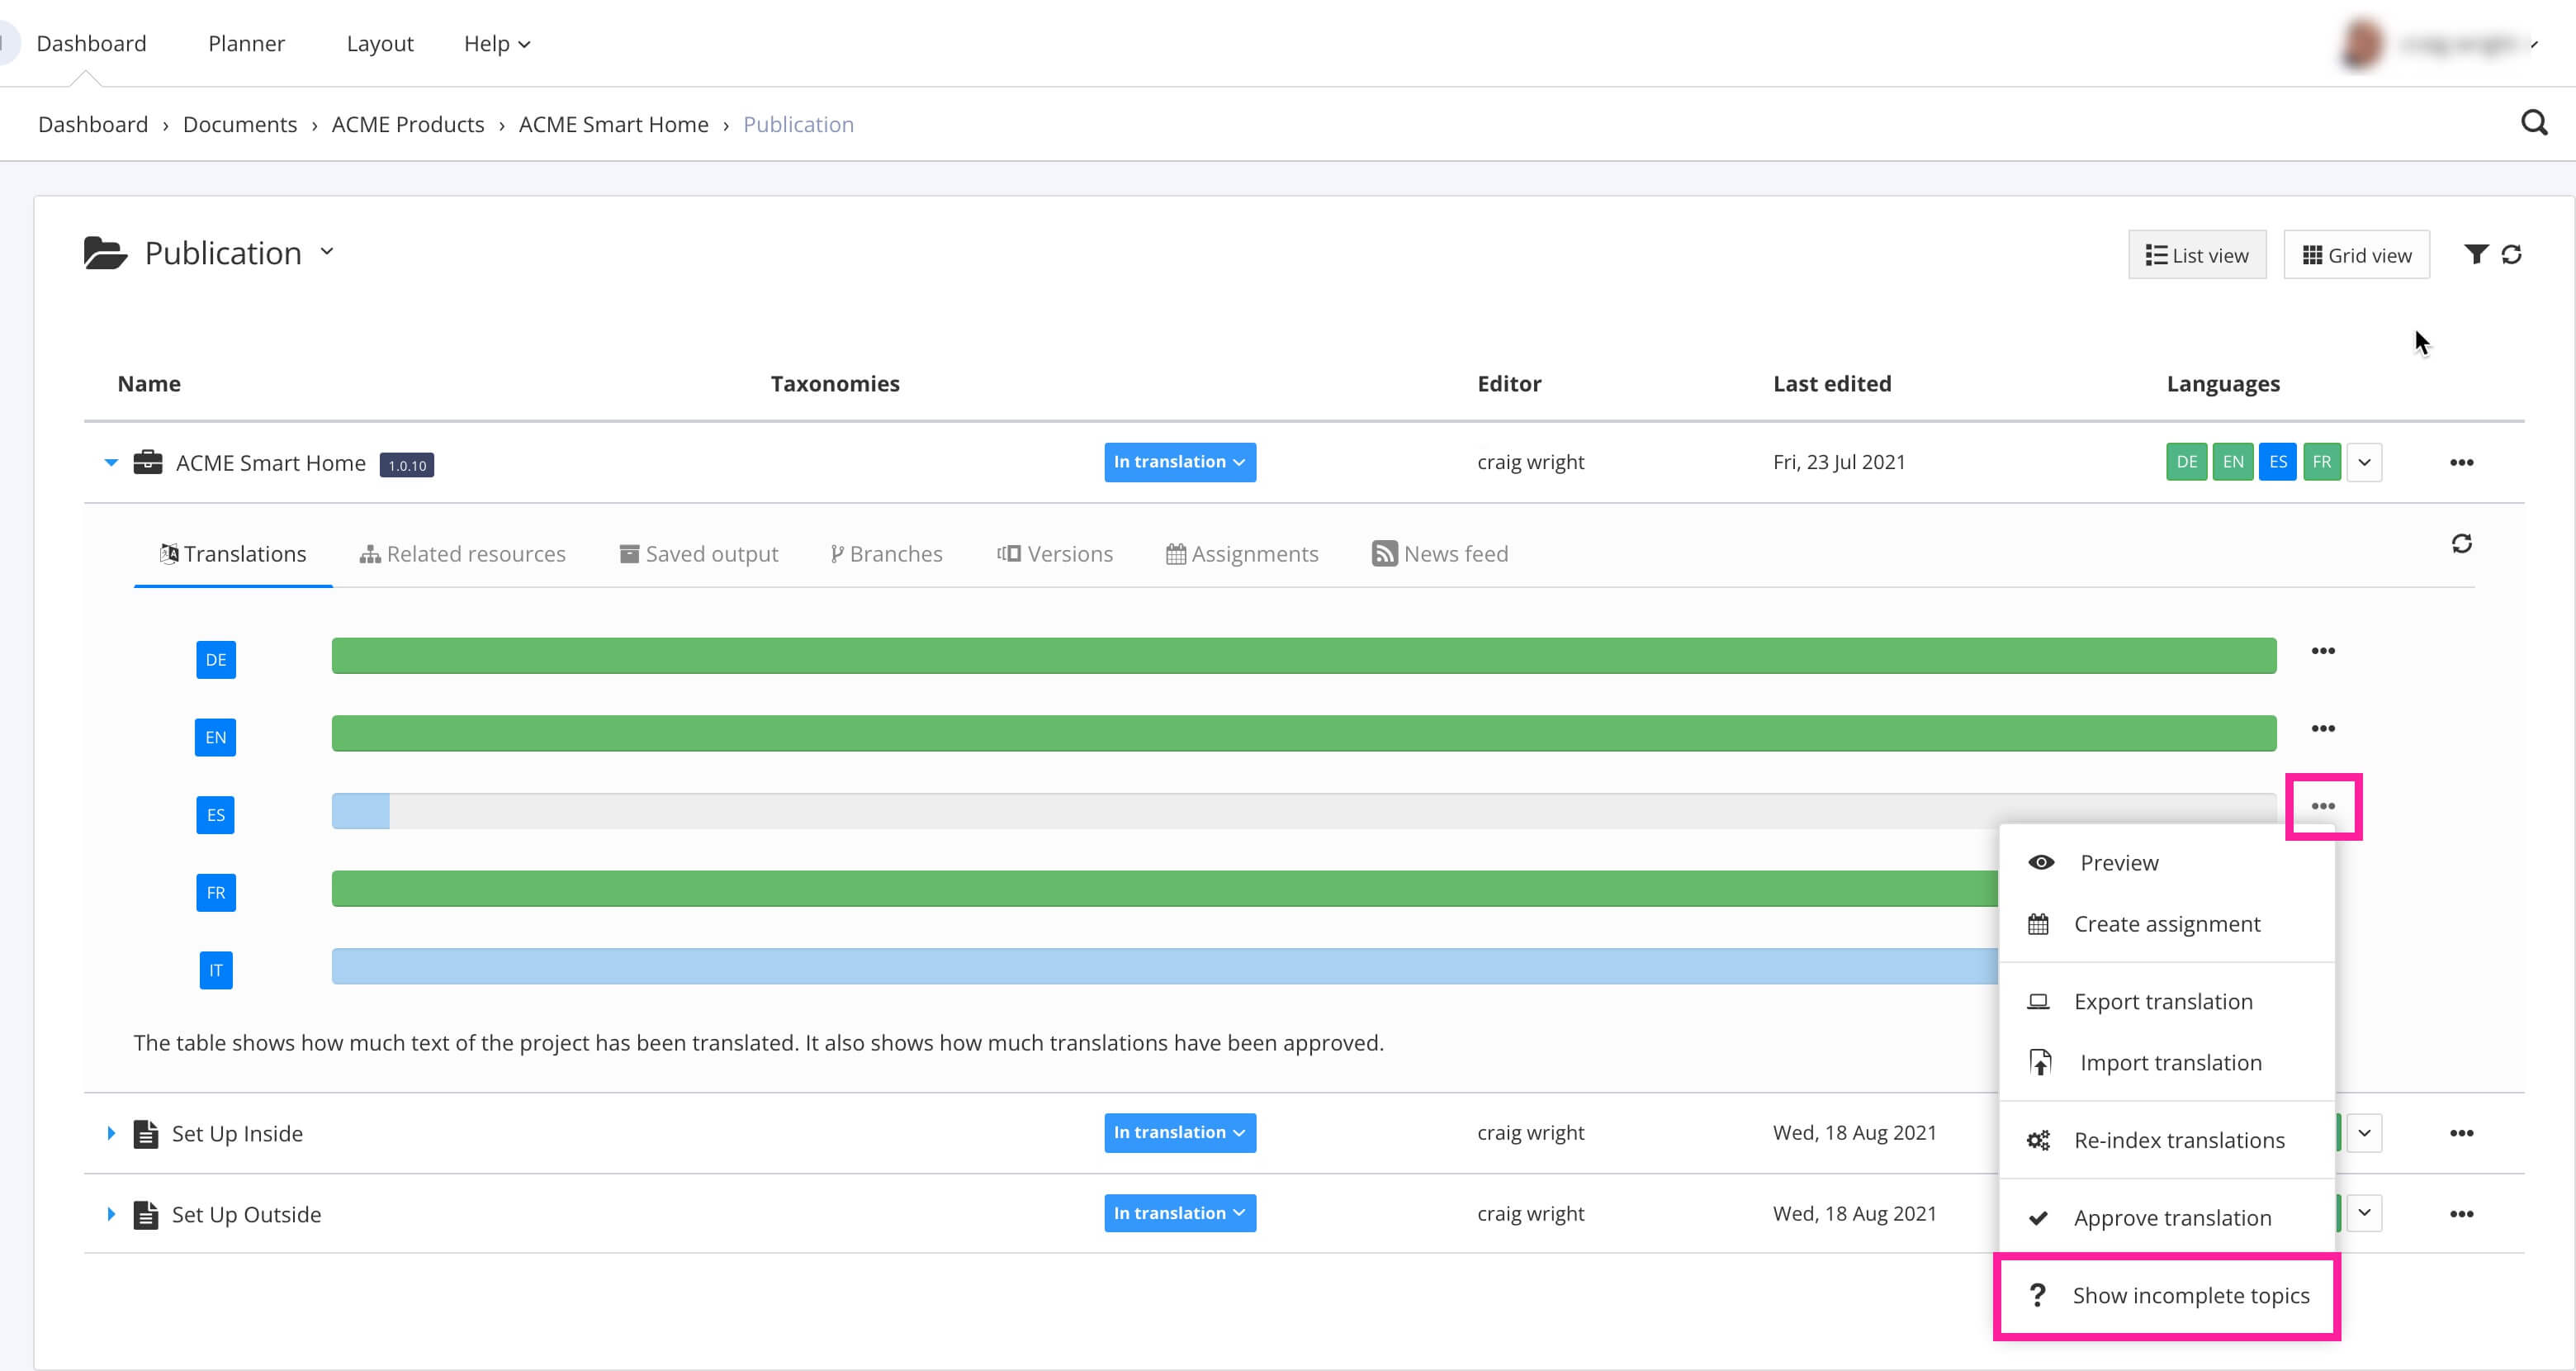Switch to Grid view
Image resolution: width=2576 pixels, height=1371 pixels.
(2356, 255)
